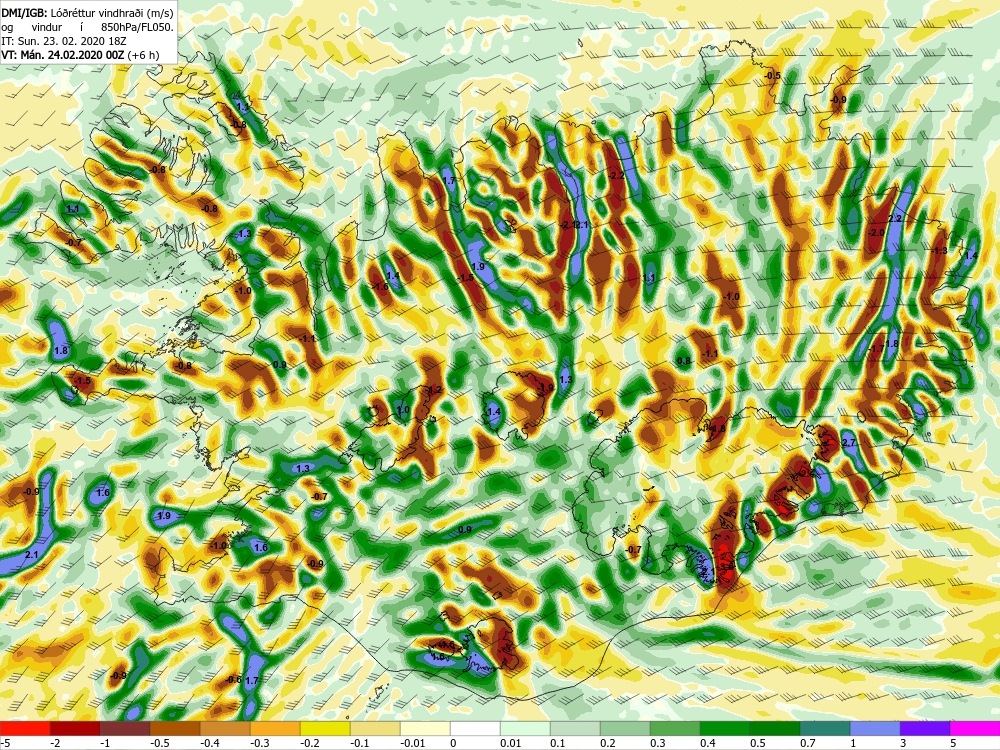This screenshot has height=750, width=1000.
Task: Select legend swatch between -0.4 and -0.3
Action: [225, 728]
